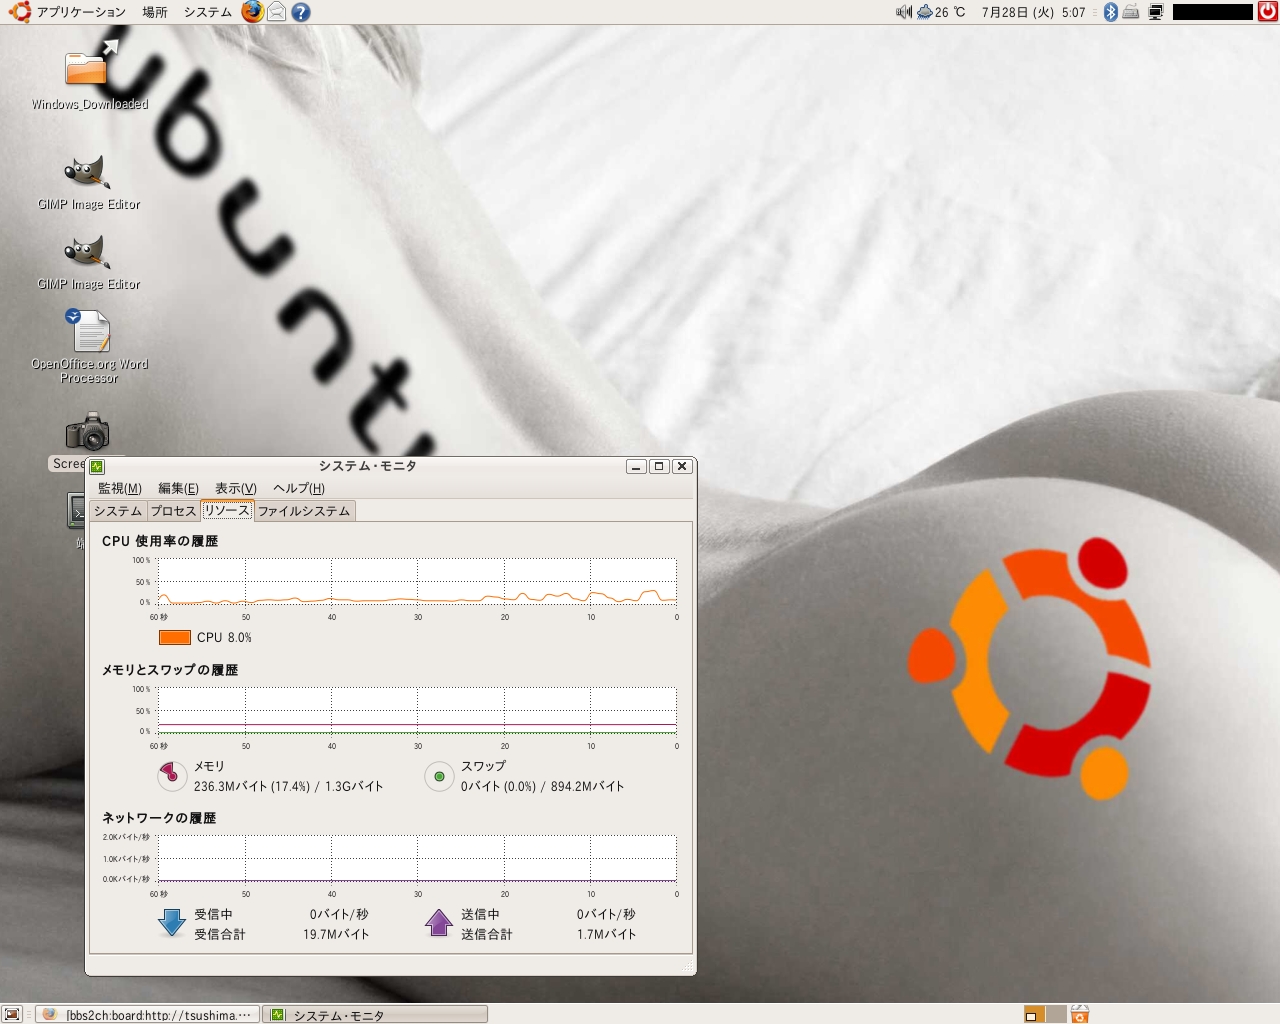This screenshot has width=1280, height=1024.
Task: Open the 表示(V) menu
Action: click(236, 488)
